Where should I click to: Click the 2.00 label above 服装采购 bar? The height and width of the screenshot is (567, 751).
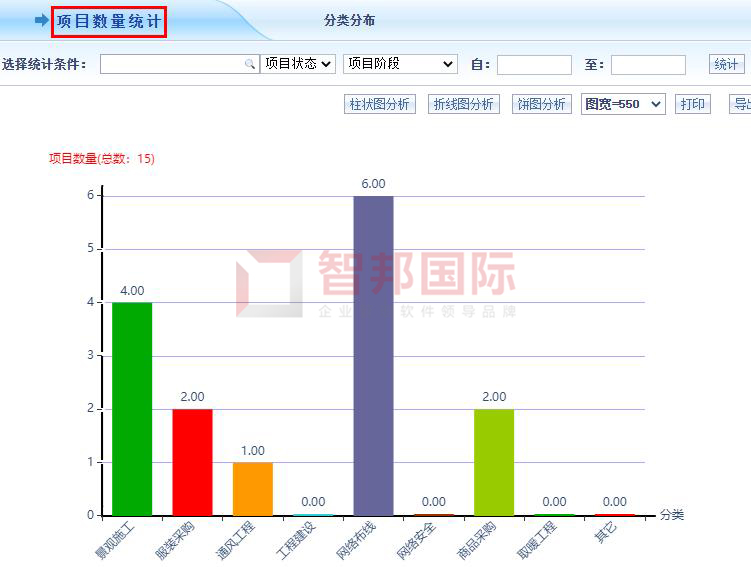pyautogui.click(x=193, y=397)
